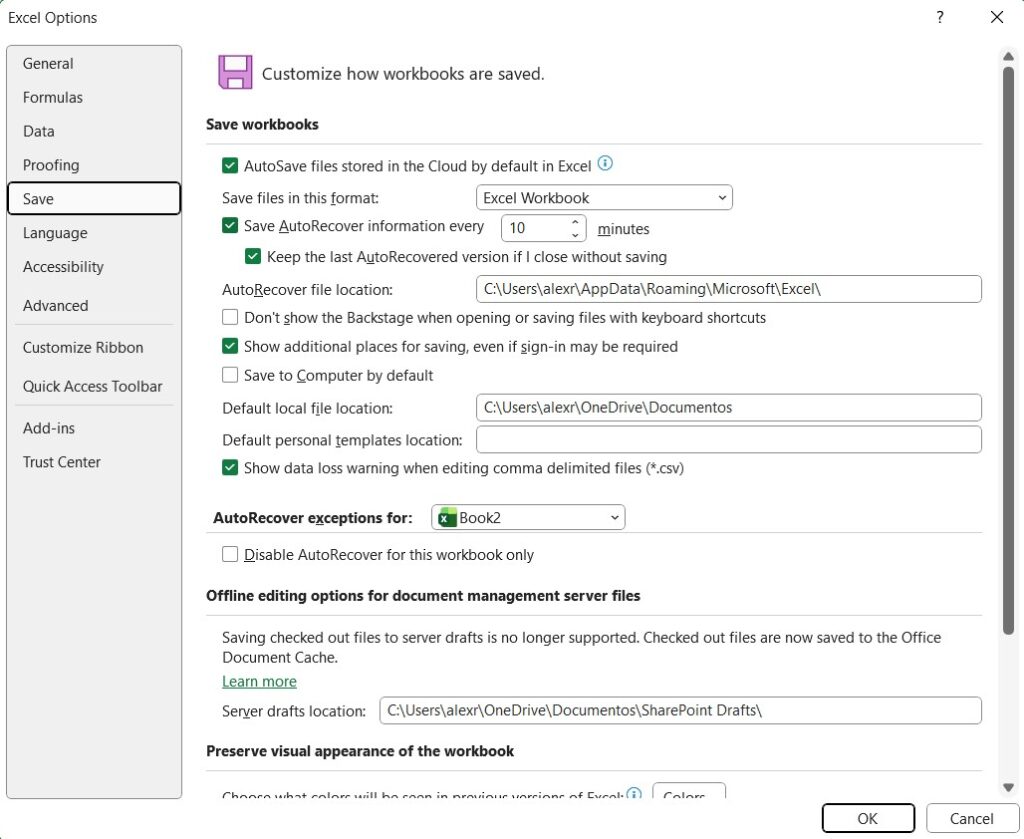Viewport: 1024px width, 839px height.
Task: Uncheck keeping the last AutoRecovered version
Action: coord(253,256)
